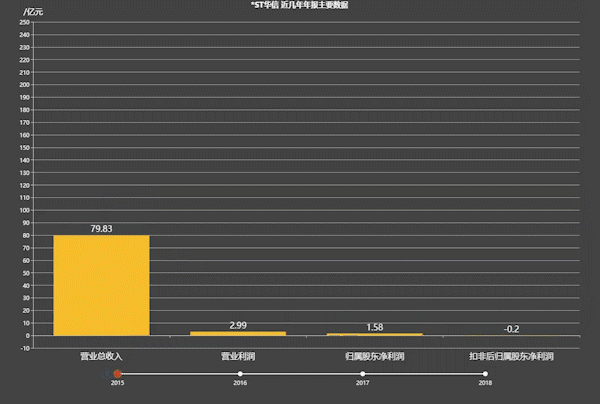Click the 2.99 data label
This screenshot has width=600, height=404.
[238, 325]
